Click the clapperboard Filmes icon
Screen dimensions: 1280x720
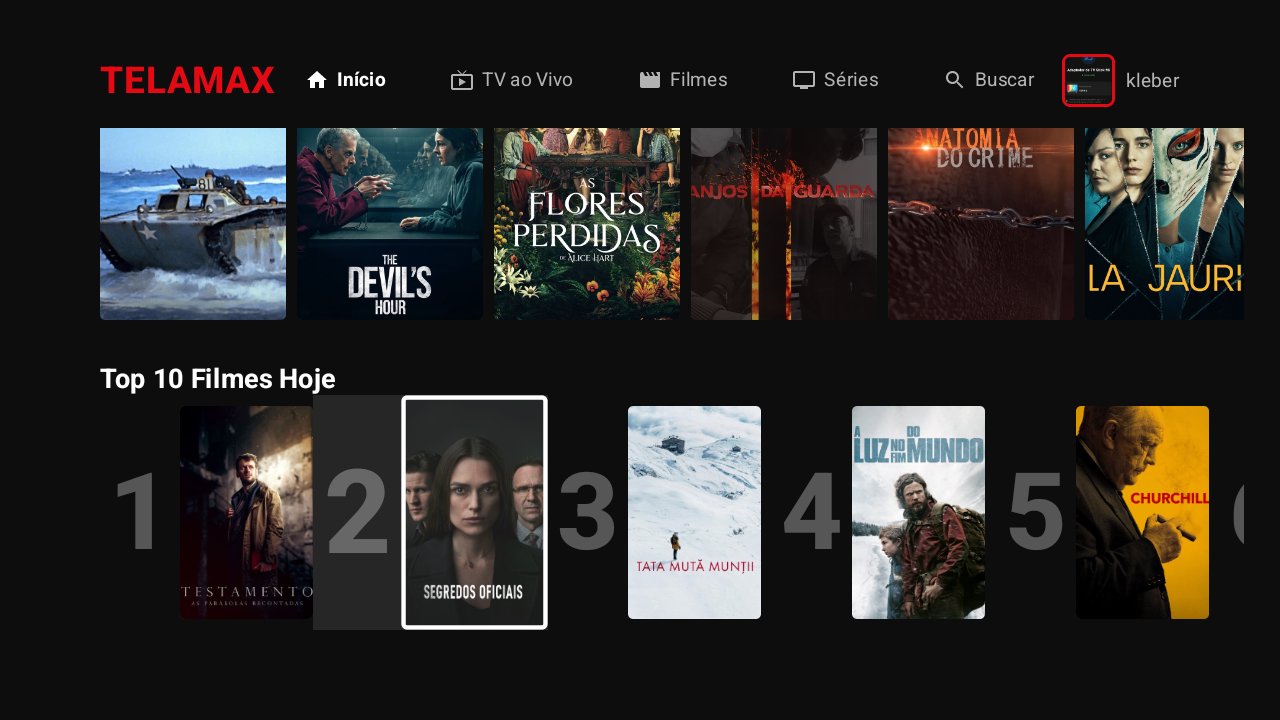tap(650, 80)
